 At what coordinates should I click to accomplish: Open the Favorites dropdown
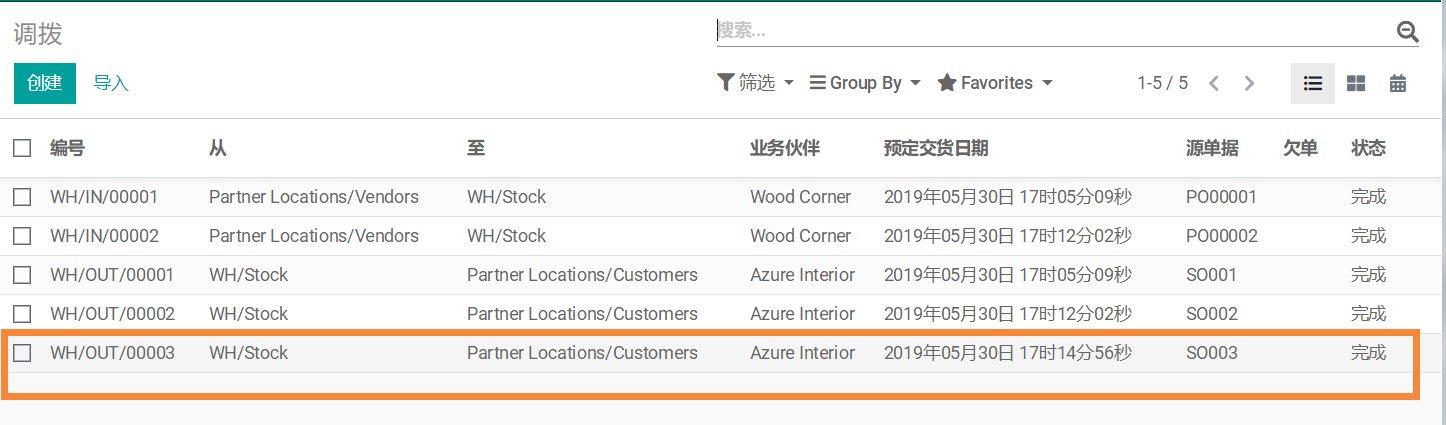click(995, 83)
